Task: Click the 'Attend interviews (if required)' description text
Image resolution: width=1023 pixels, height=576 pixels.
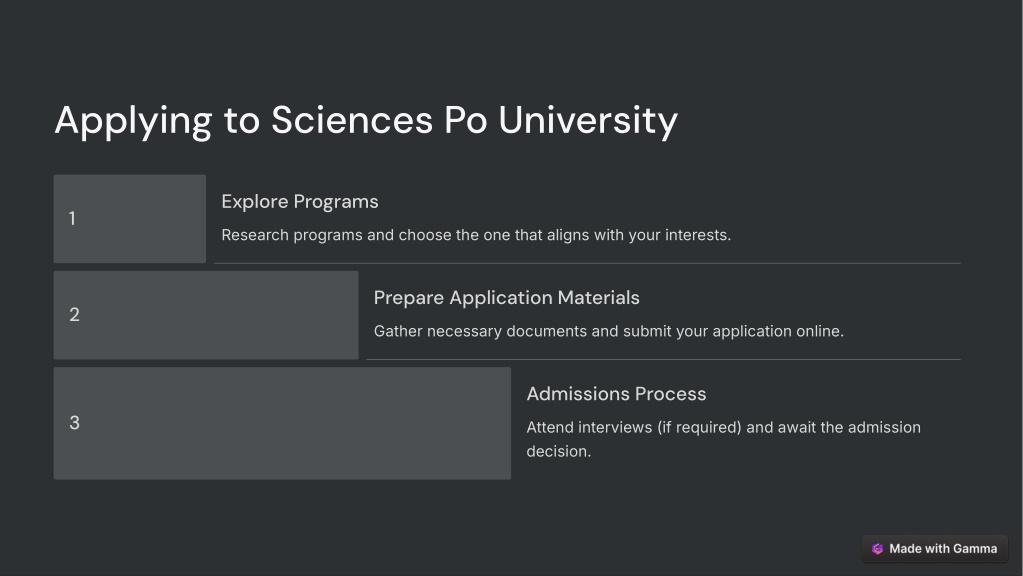Action: click(x=724, y=439)
